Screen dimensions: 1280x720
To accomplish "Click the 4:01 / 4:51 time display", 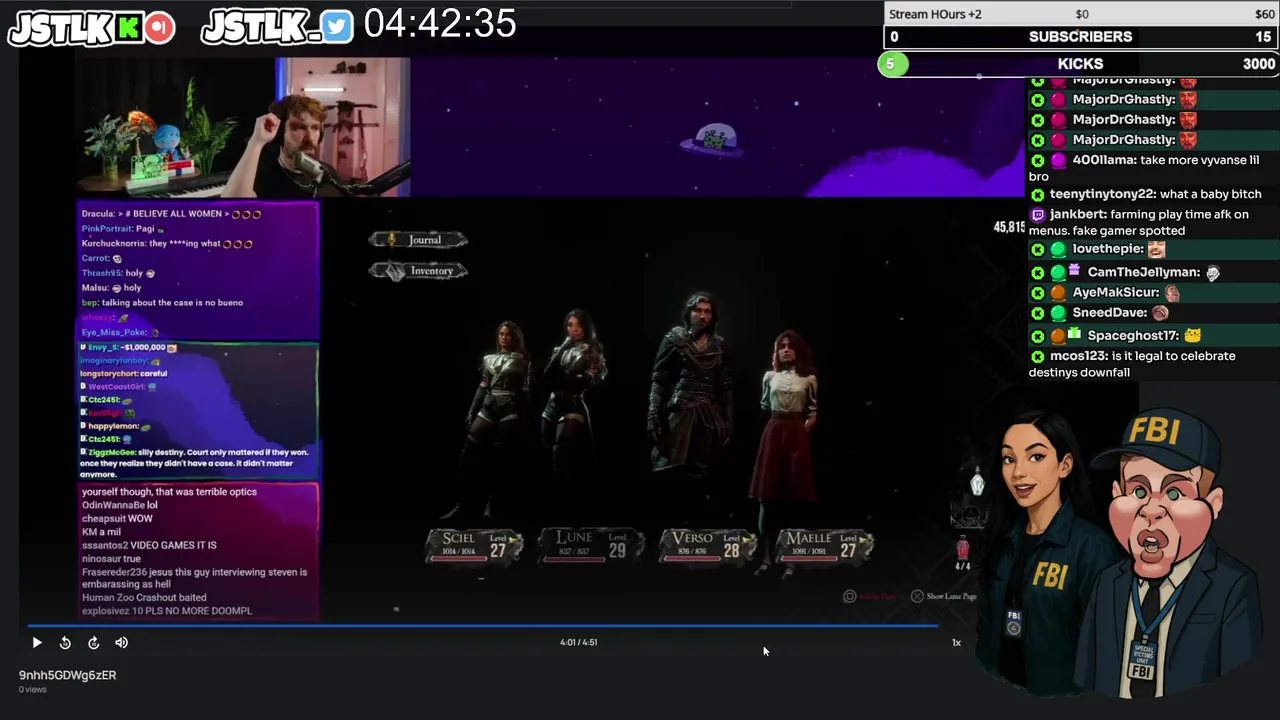I will click(x=578, y=642).
